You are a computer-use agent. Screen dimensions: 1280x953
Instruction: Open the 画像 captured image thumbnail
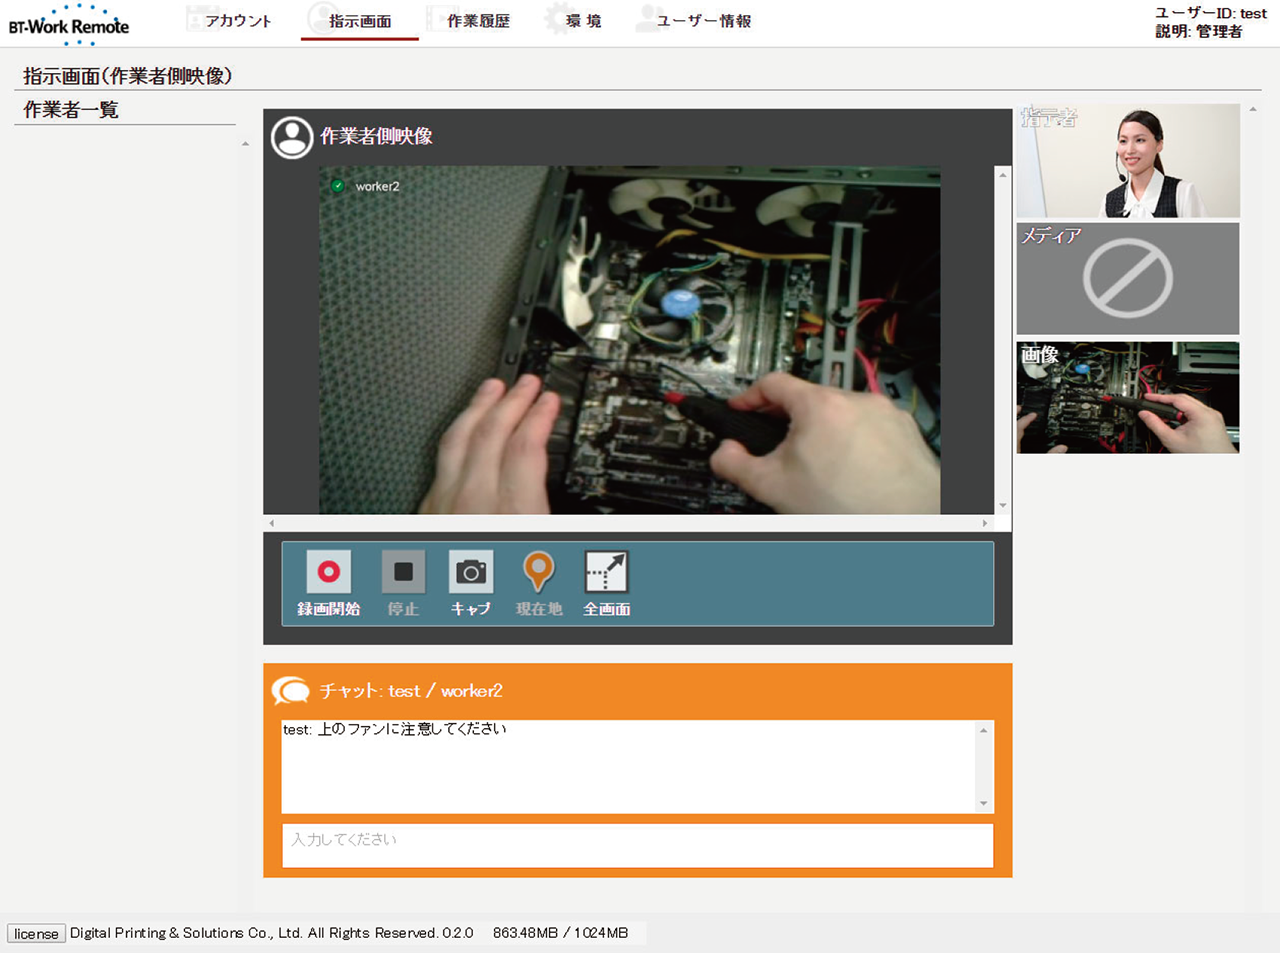click(1128, 398)
